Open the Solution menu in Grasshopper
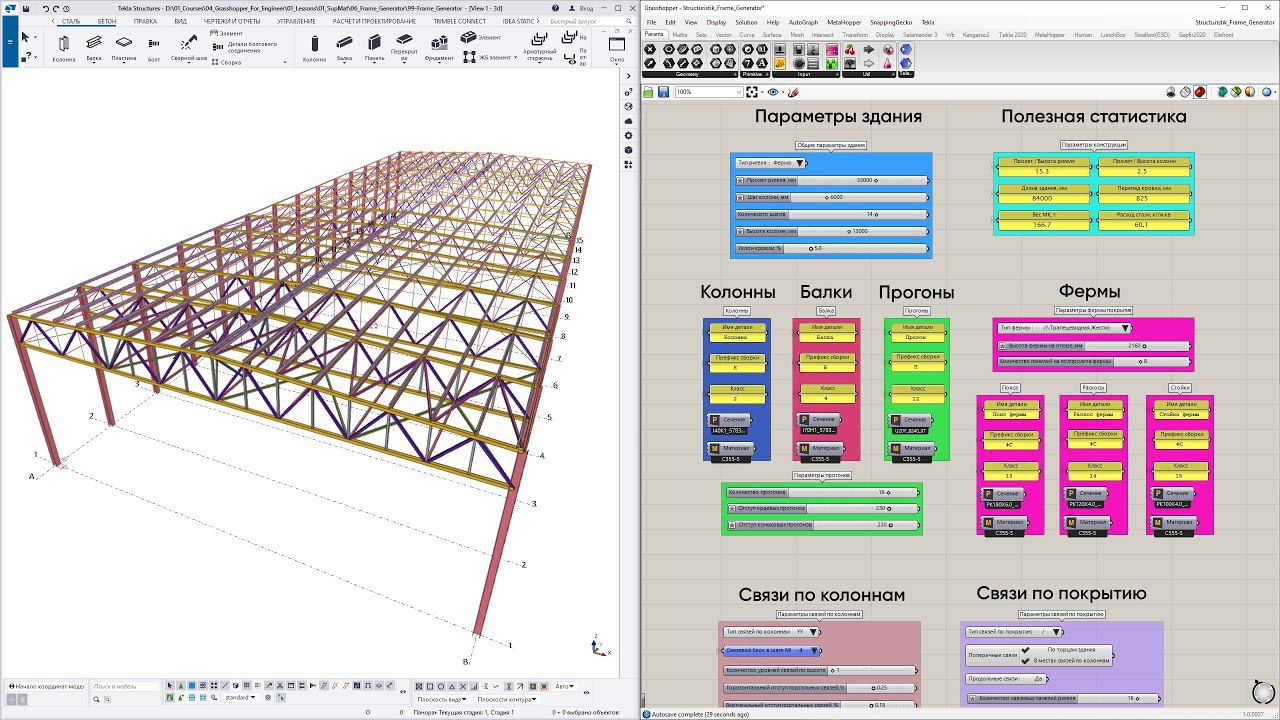Viewport: 1280px width, 720px height. 746,21
